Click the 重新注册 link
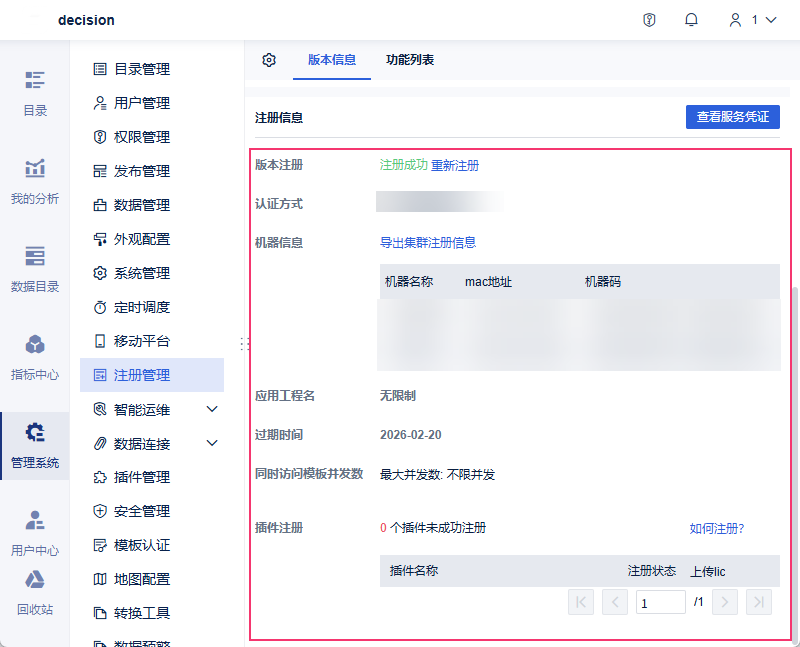The height and width of the screenshot is (647, 800). 455,165
